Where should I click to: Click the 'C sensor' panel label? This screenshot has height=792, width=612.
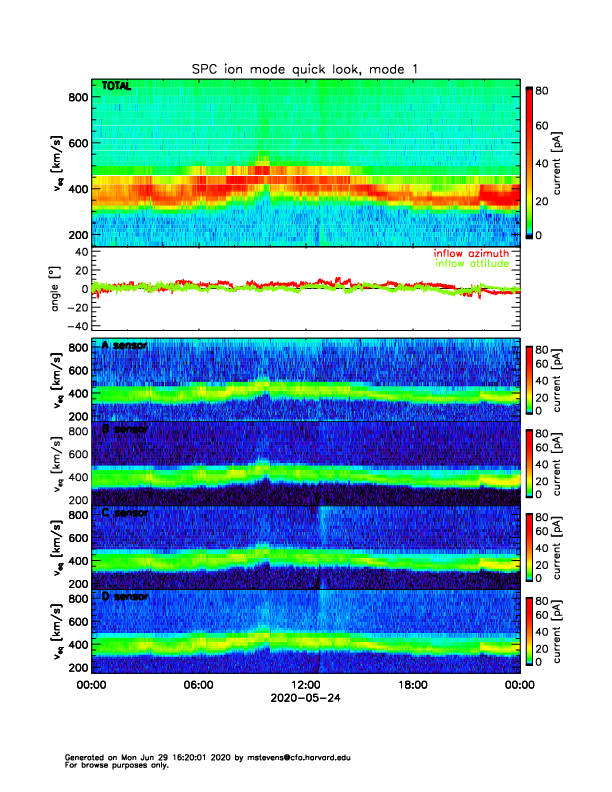click(x=124, y=513)
